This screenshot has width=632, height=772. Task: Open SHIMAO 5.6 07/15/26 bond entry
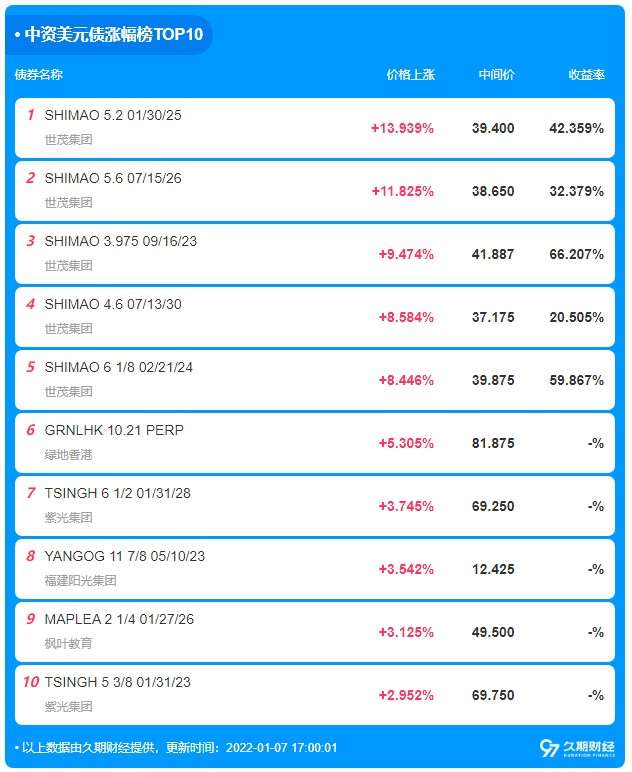click(x=315, y=191)
